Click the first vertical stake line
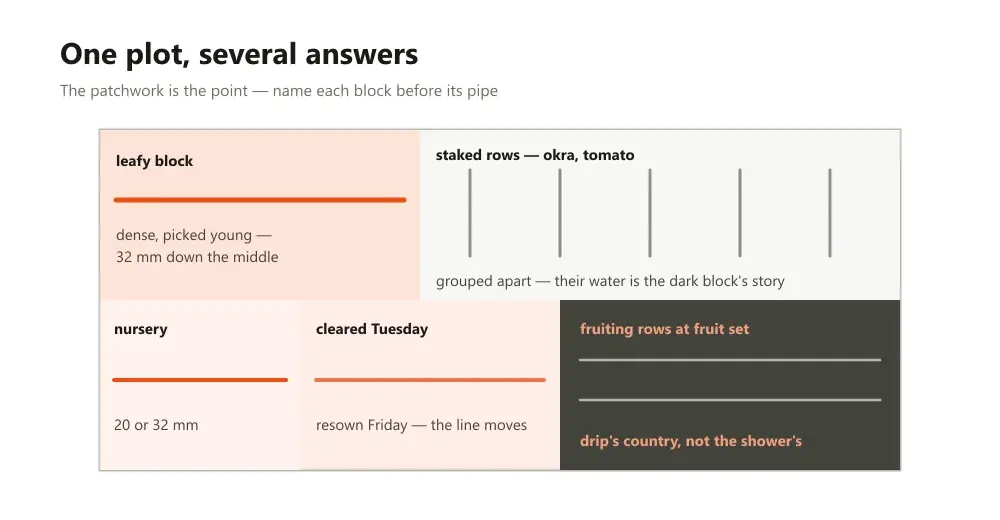1000x520 pixels. click(x=470, y=213)
